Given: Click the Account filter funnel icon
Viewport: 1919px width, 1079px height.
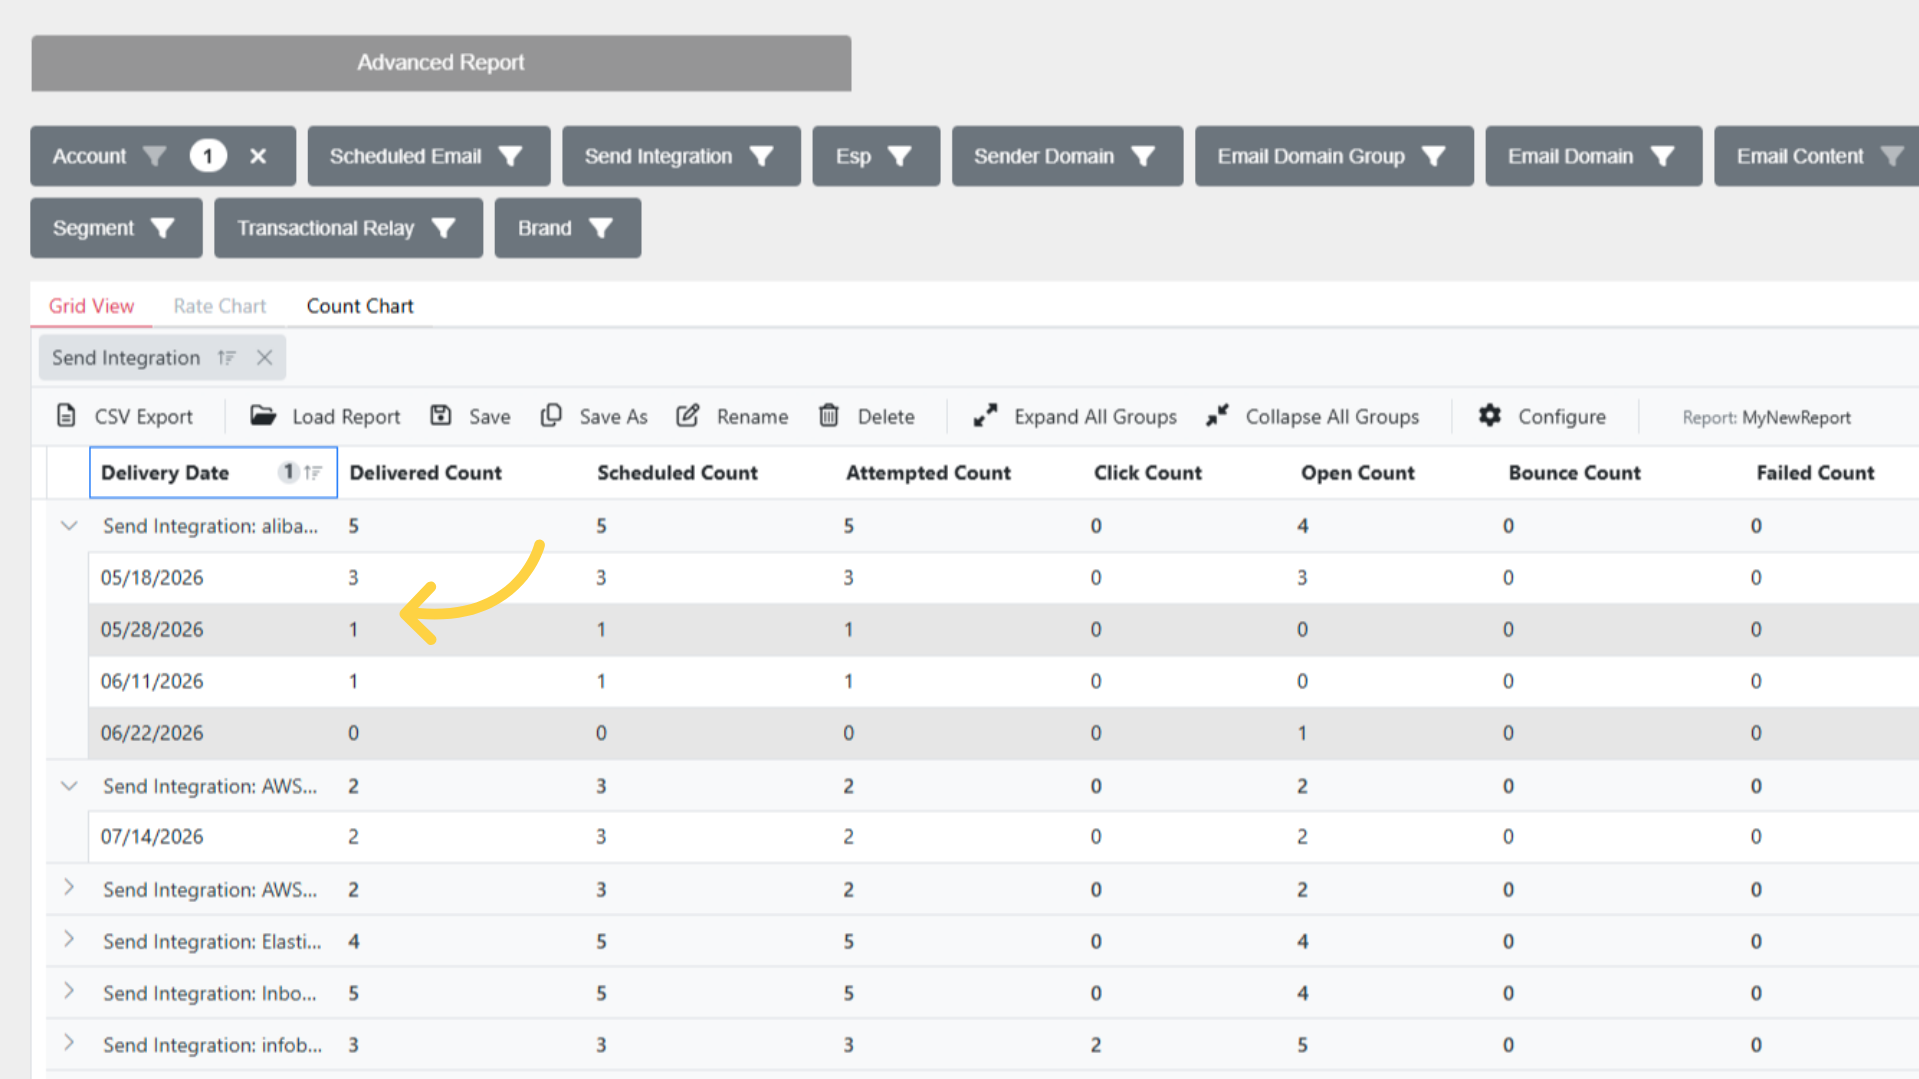Looking at the screenshot, I should (154, 156).
